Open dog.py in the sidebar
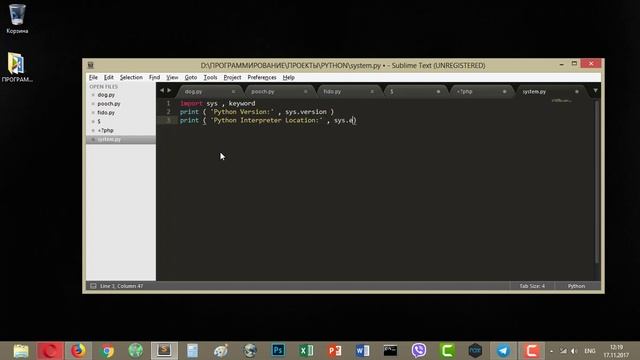Image resolution: width=640 pixels, height=360 pixels. point(106,95)
